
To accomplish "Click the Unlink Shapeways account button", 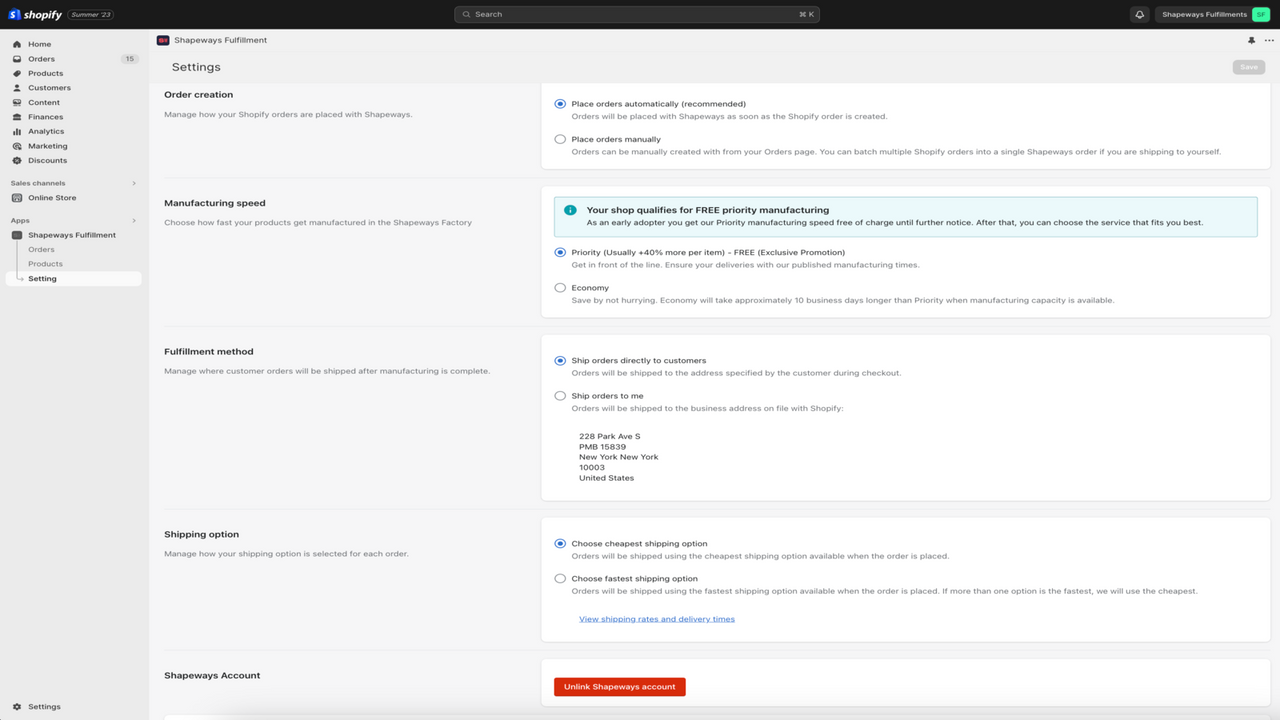I will click(620, 687).
